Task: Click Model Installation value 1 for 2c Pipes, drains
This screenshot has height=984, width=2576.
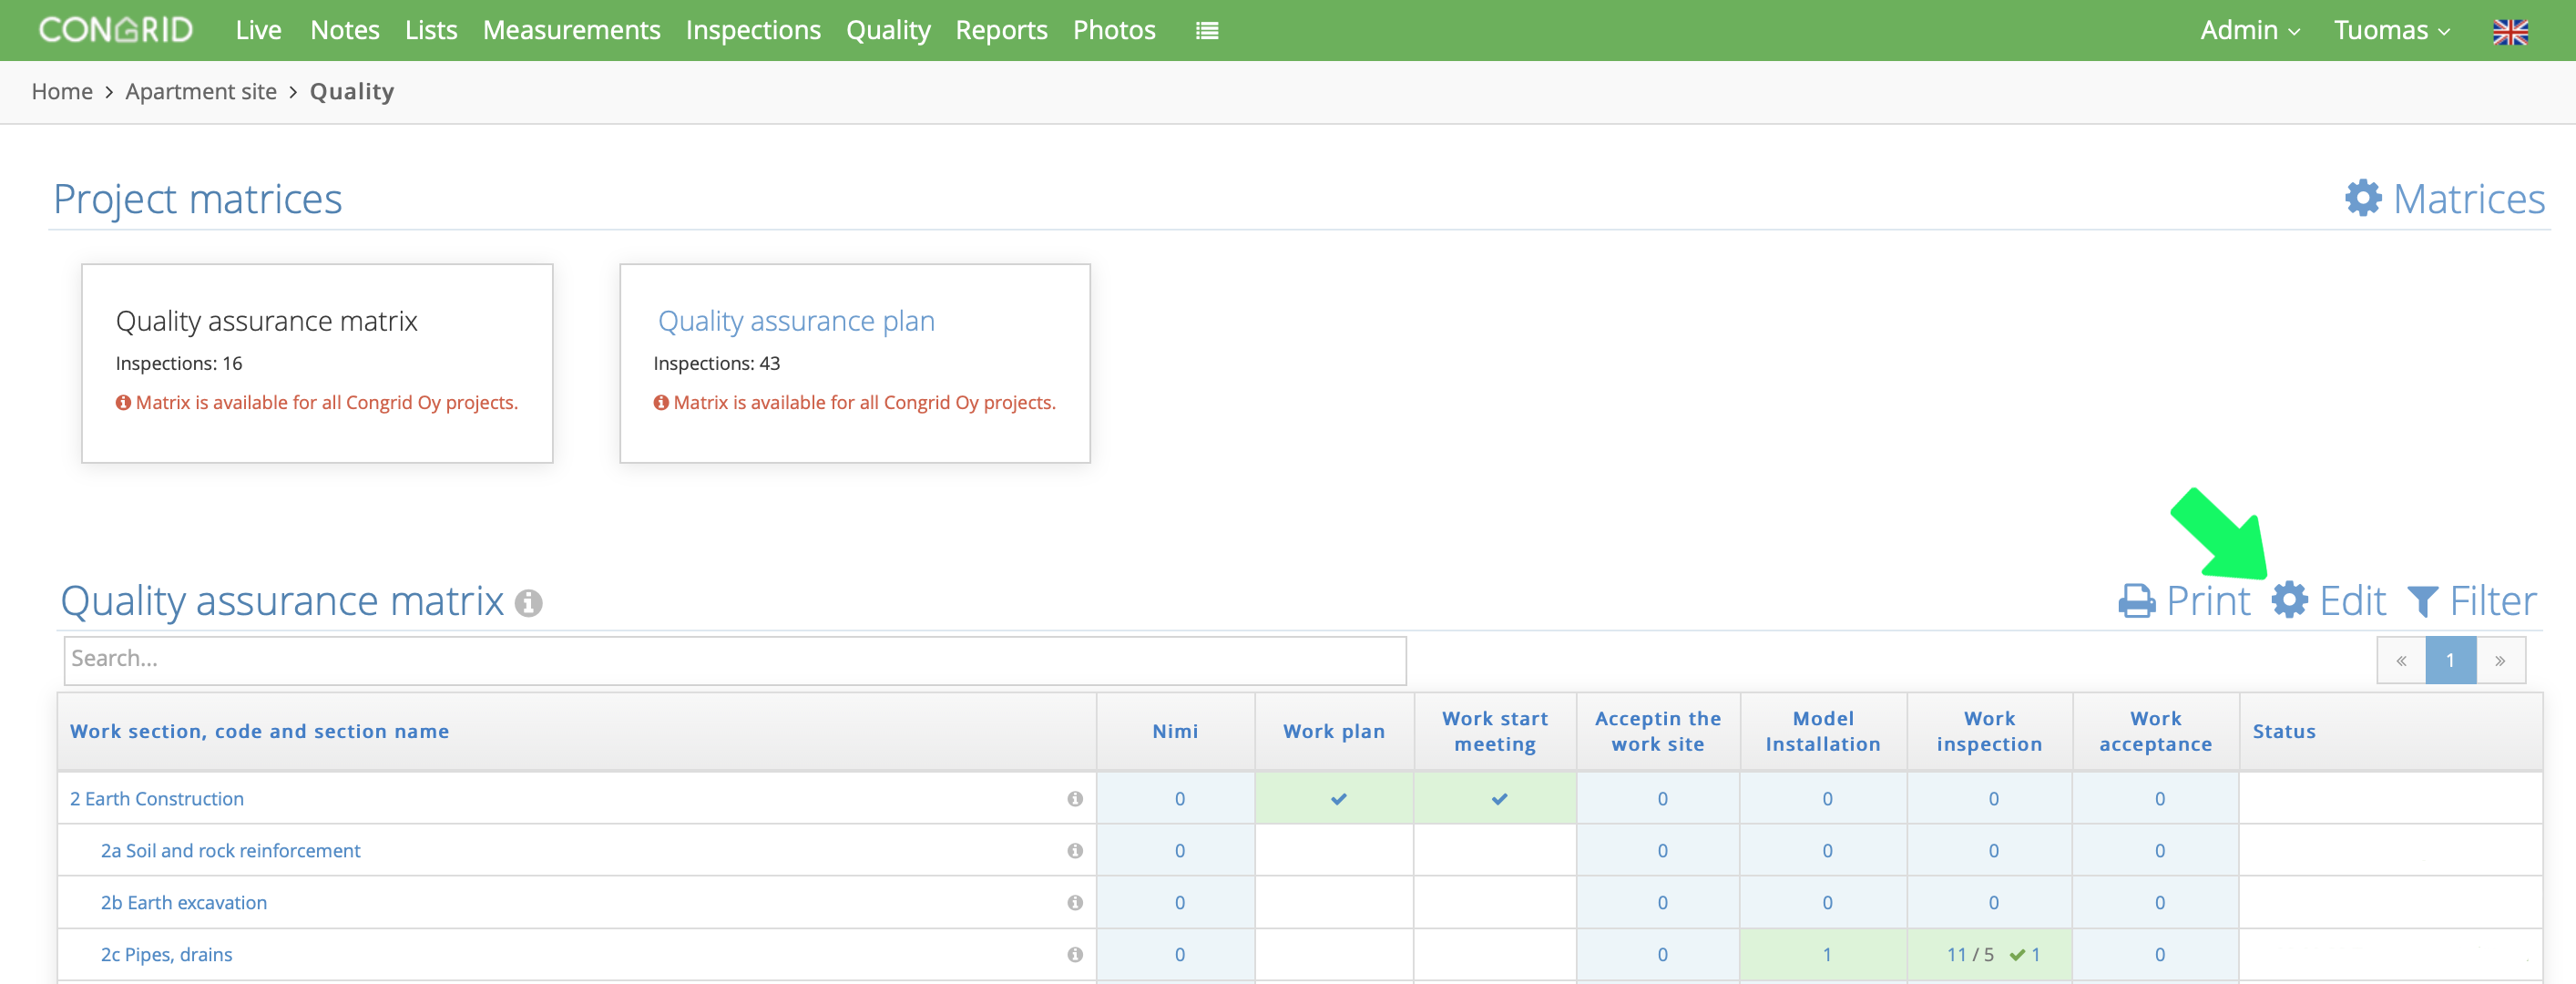Action: [x=1826, y=955]
